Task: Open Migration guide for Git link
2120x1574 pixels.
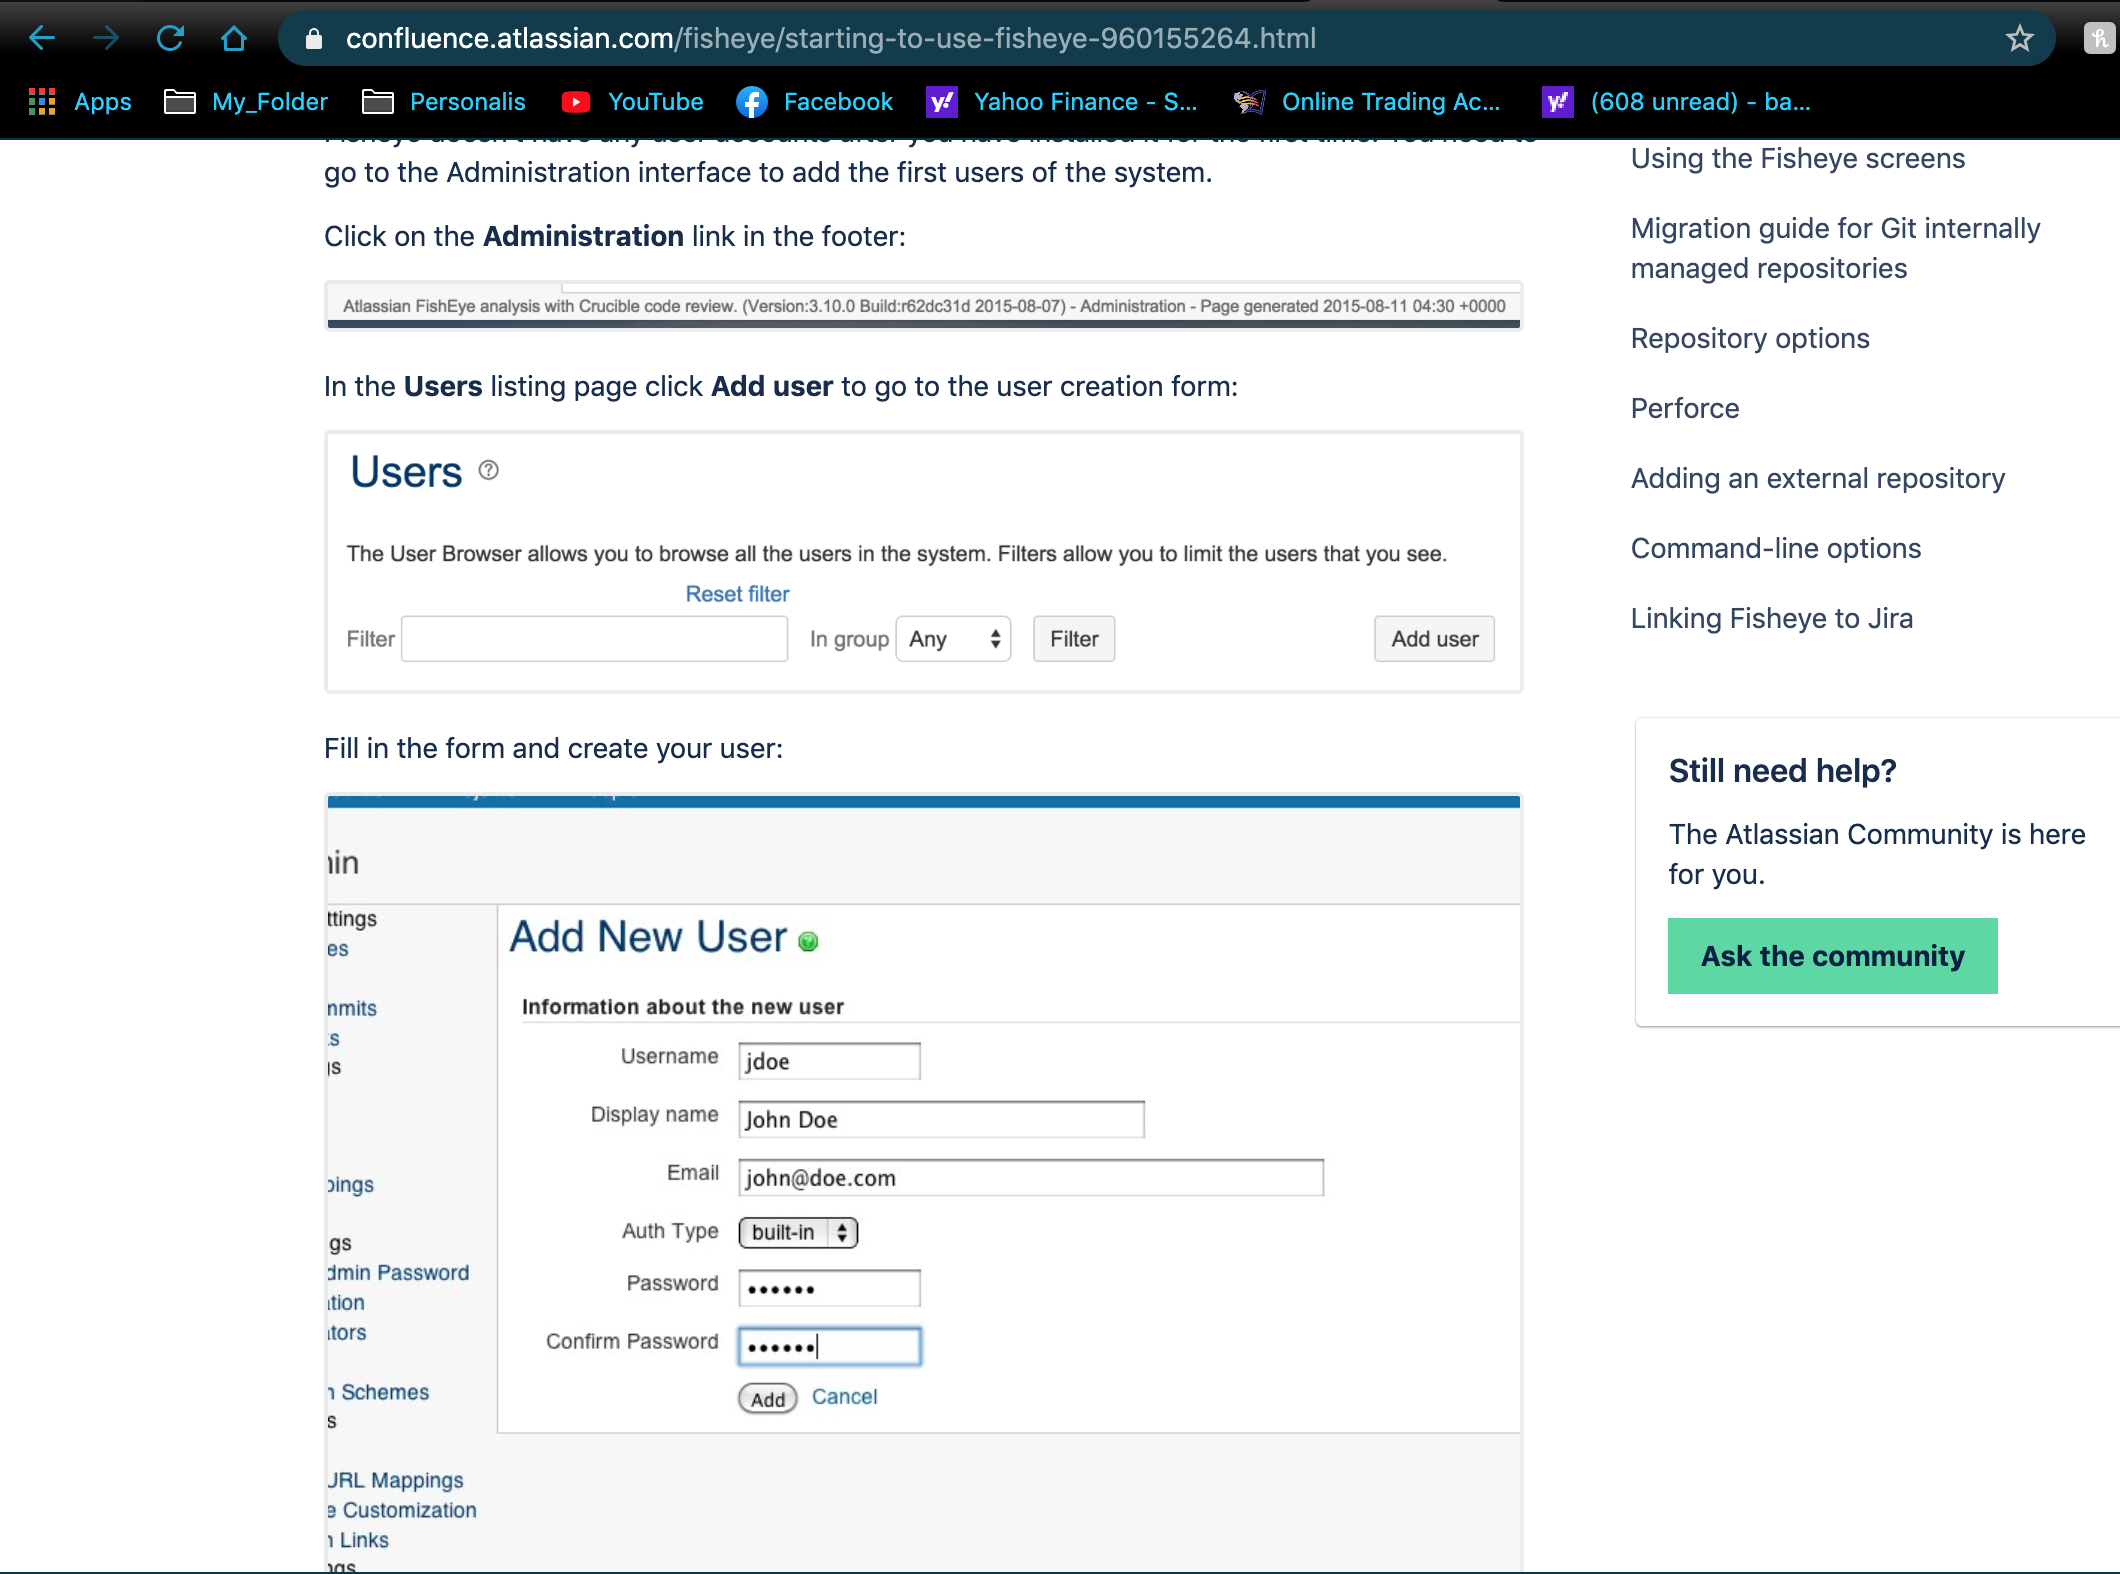Action: 1835,248
